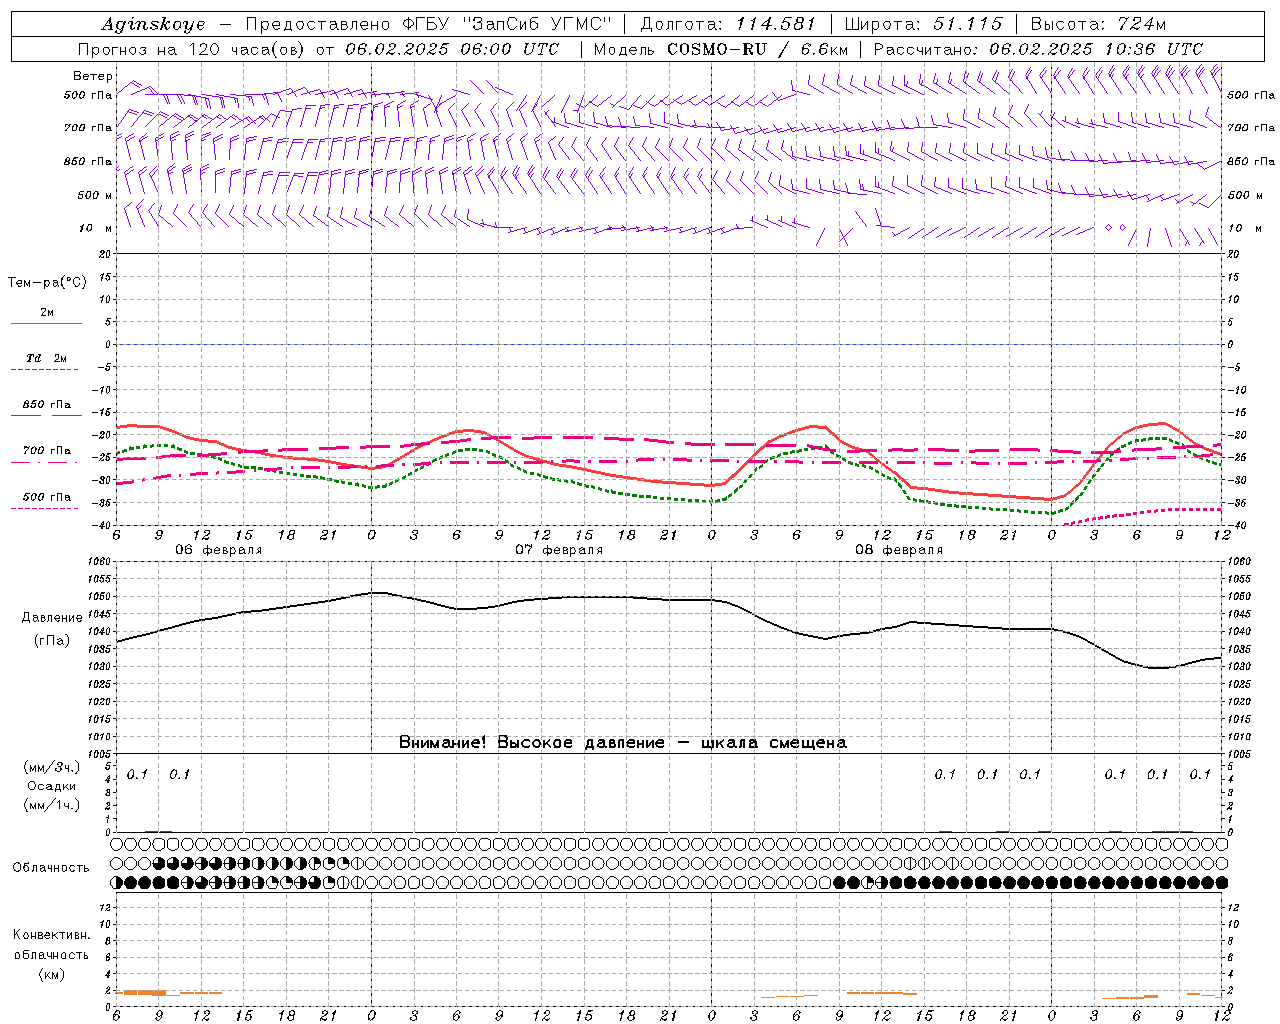Image resolution: width=1280 pixels, height=1024 pixels.
Task: Click the "(мм/3ч.)" precipitation unit label
Action: point(52,767)
